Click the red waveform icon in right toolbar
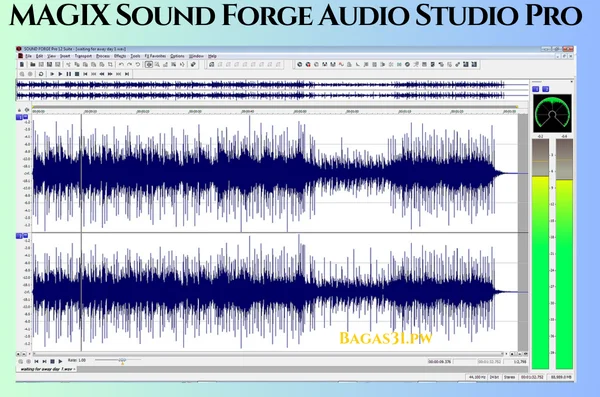The height and width of the screenshot is (397, 600). click(341, 65)
